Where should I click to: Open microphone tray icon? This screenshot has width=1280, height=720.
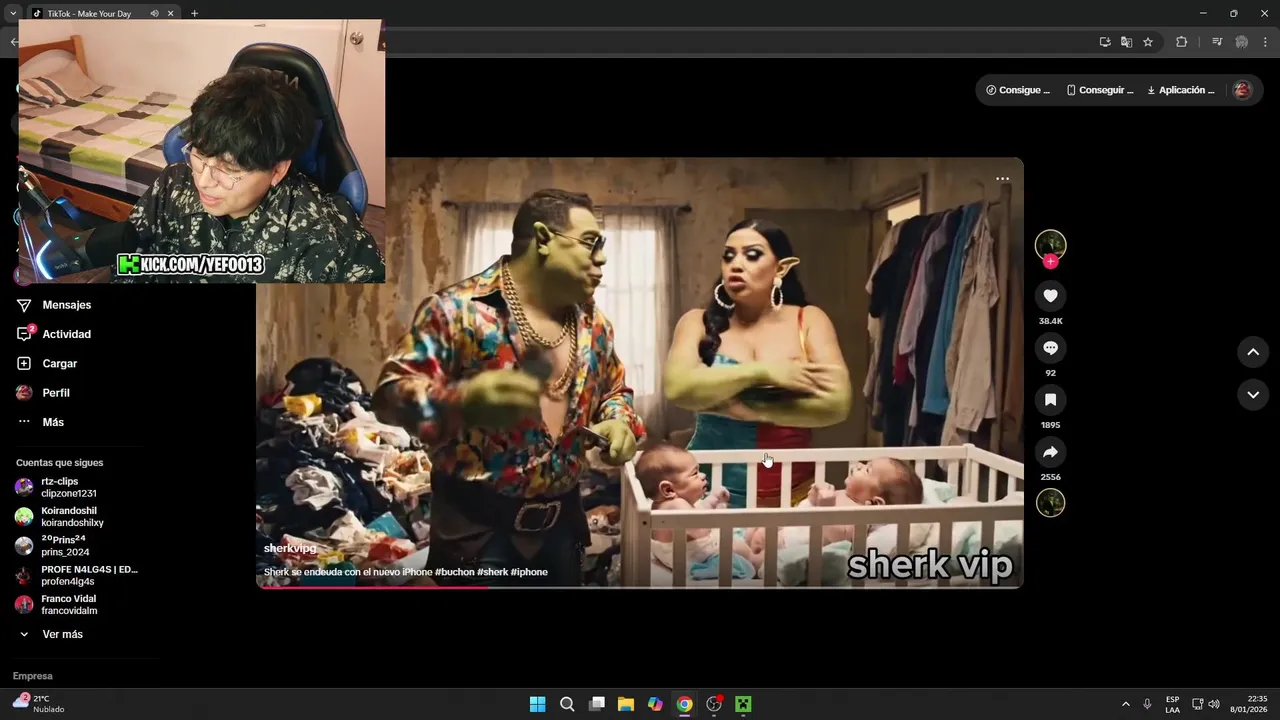1147,704
